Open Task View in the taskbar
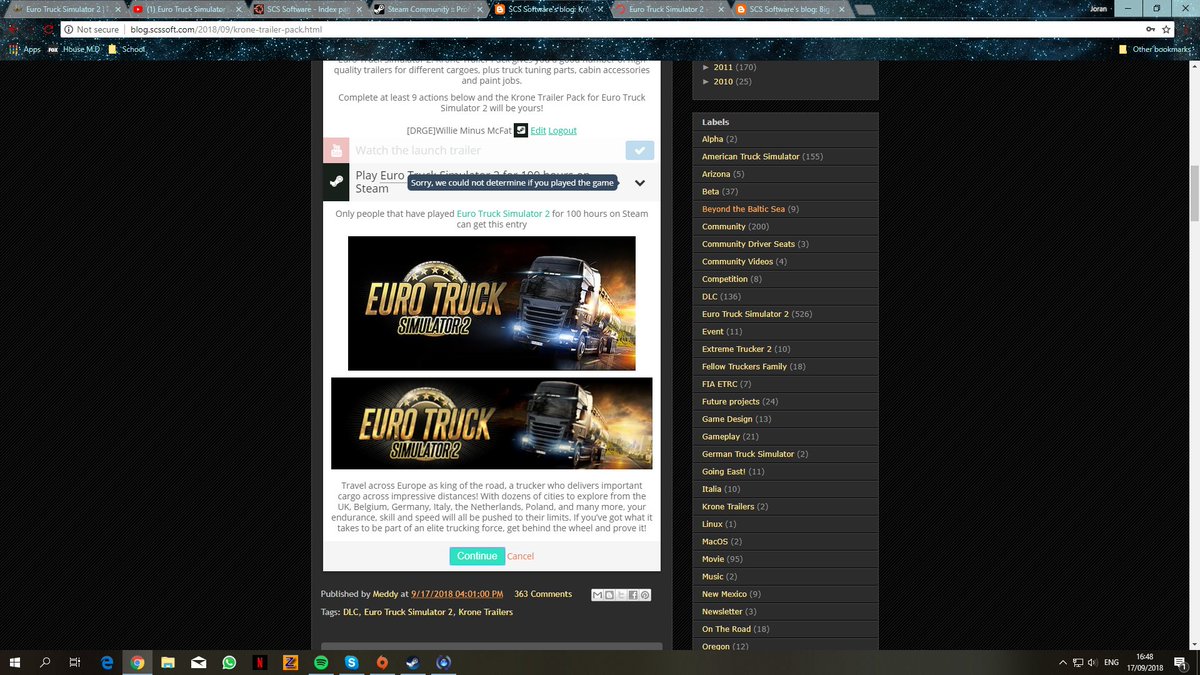Image resolution: width=1200 pixels, height=675 pixels. pyautogui.click(x=75, y=662)
